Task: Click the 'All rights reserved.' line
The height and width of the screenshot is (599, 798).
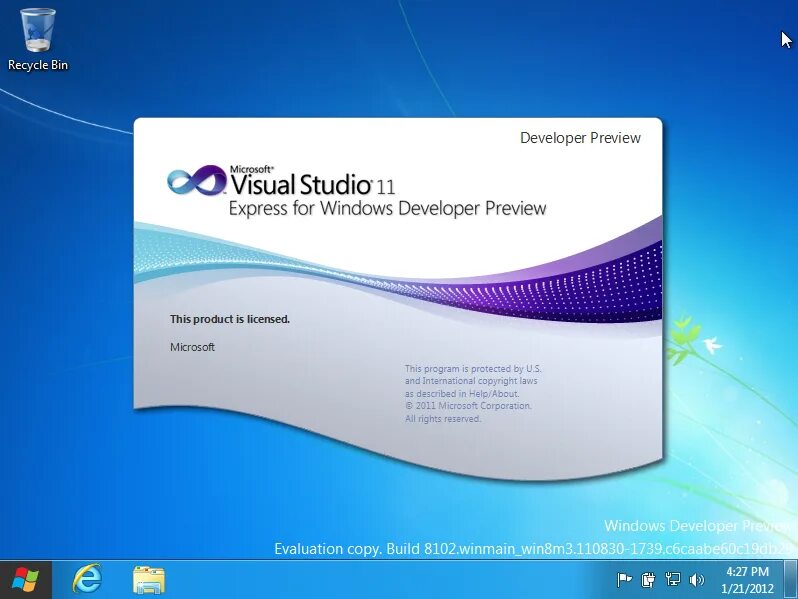Action: pyautogui.click(x=443, y=418)
